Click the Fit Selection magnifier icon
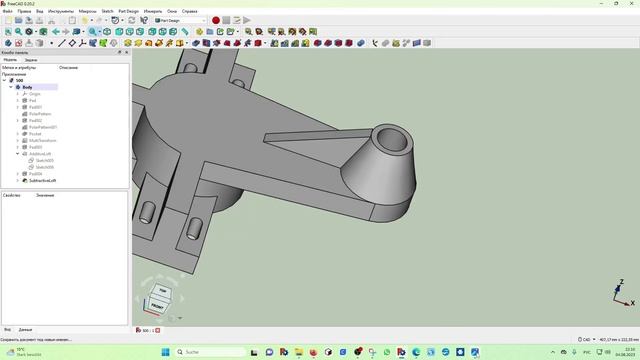Image resolution: width=640 pixels, height=360 pixels. tap(19, 31)
